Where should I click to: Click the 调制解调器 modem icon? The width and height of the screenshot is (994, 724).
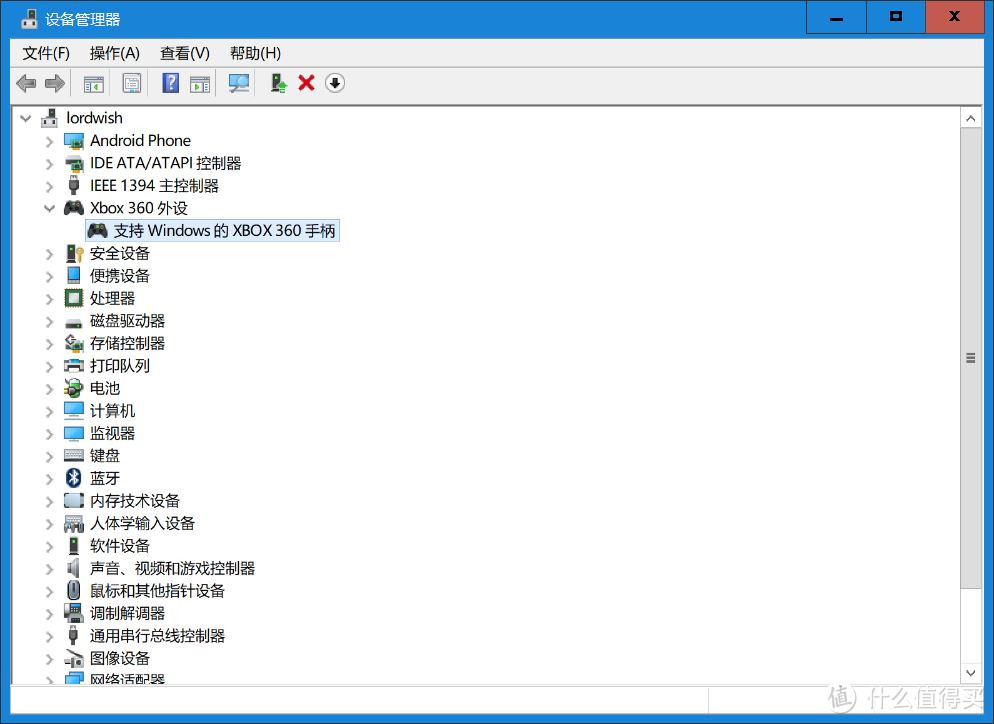coord(74,613)
